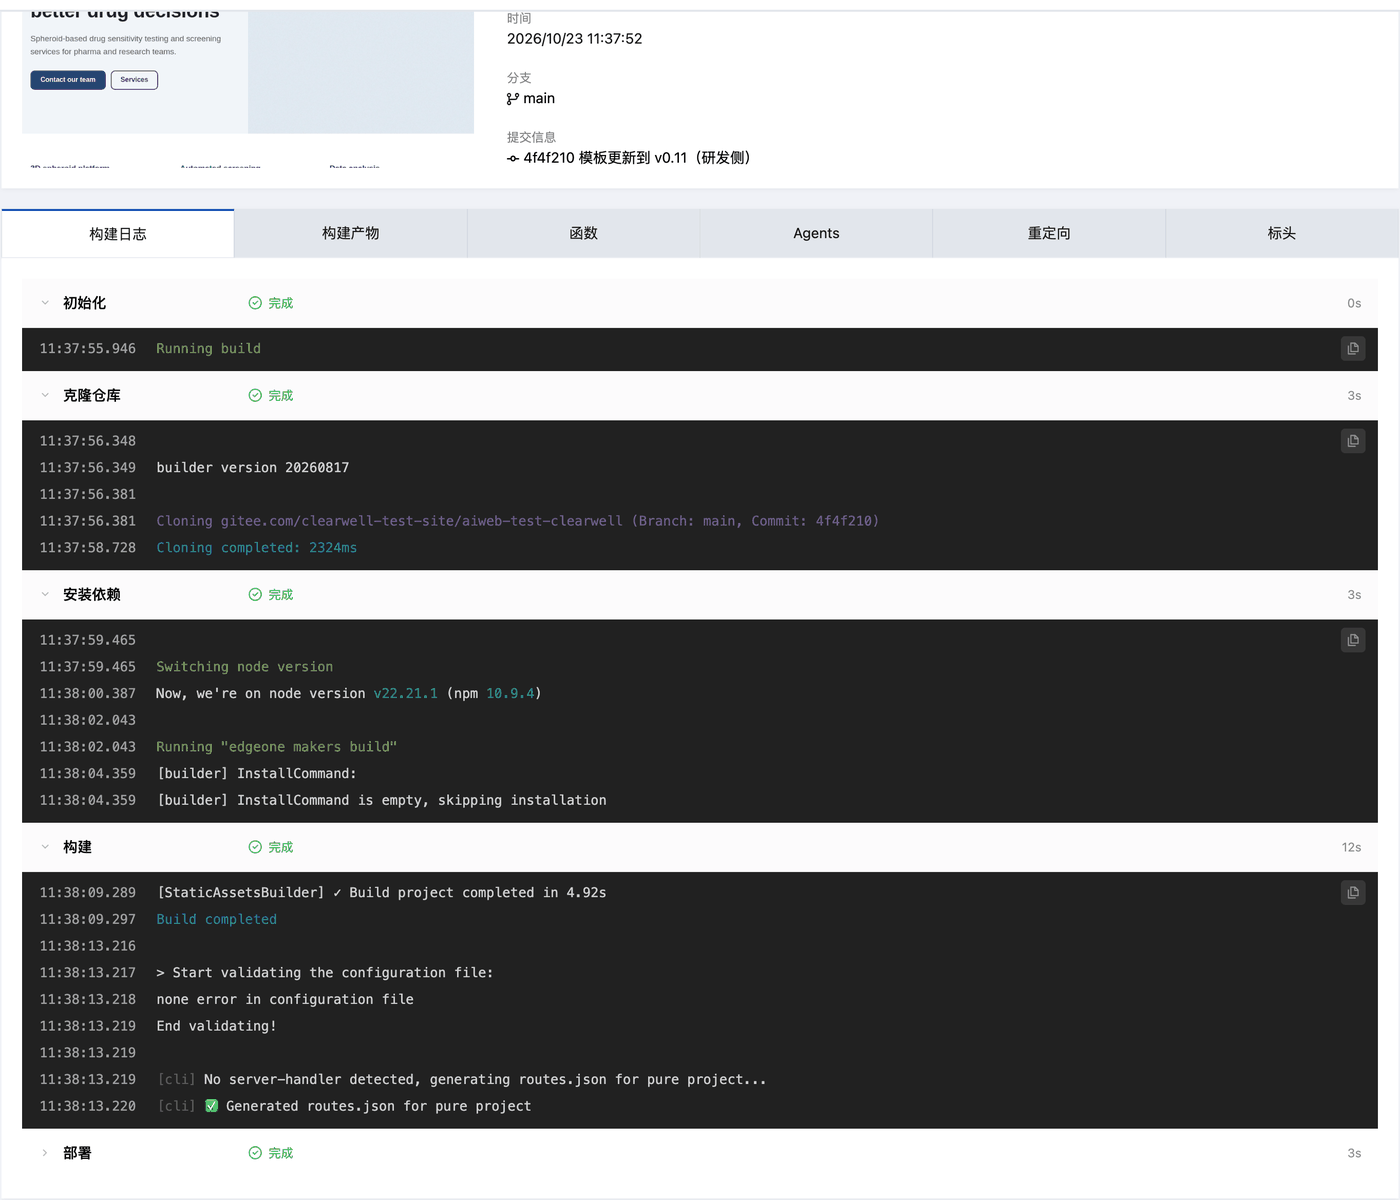Click the commit icon beside 4f4f210
The image size is (1400, 1200).
513,158
